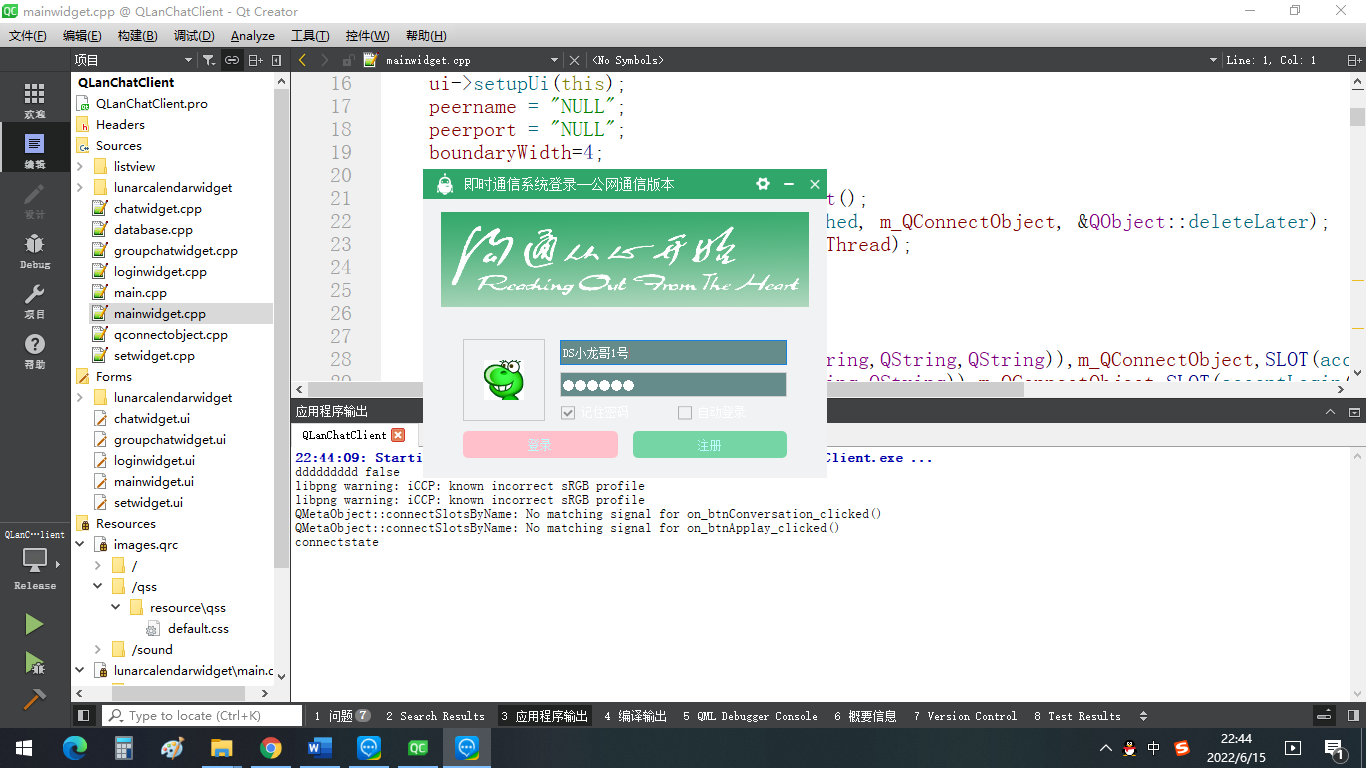Switch to Debug mode in the sidebar
Viewport: 1366px width, 768px height.
click(35, 250)
